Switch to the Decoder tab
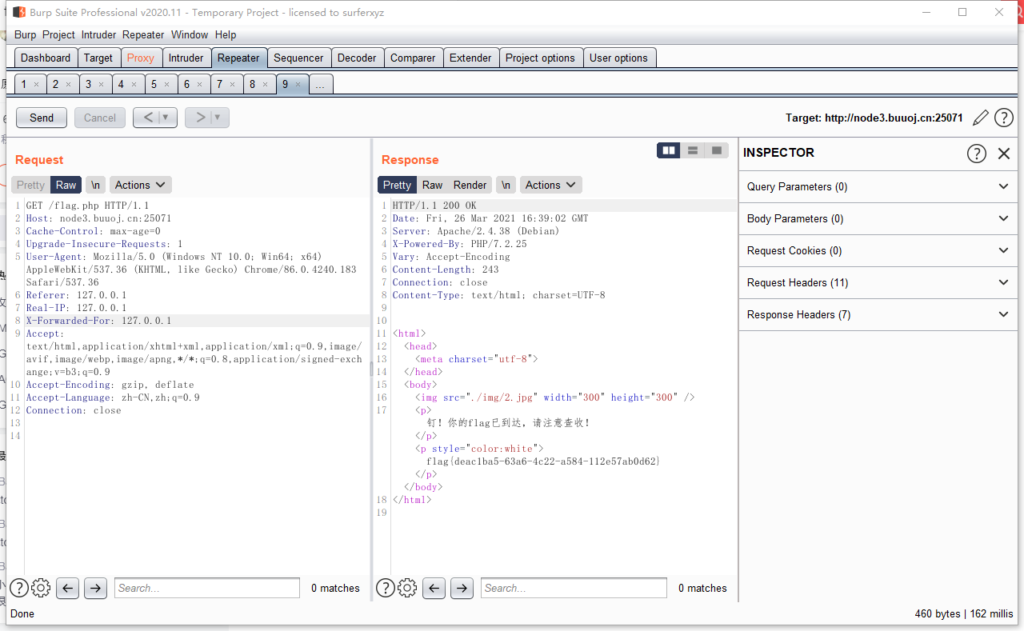This screenshot has width=1024, height=631. tap(357, 58)
